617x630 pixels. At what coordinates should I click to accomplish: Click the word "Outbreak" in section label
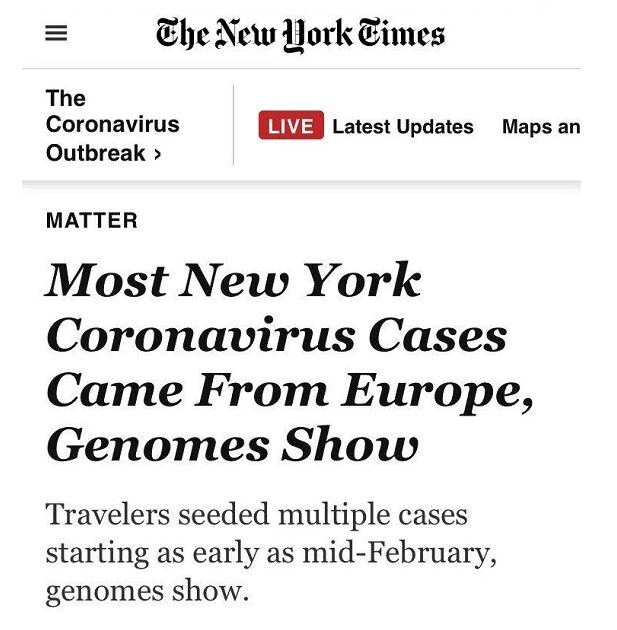click(x=95, y=154)
